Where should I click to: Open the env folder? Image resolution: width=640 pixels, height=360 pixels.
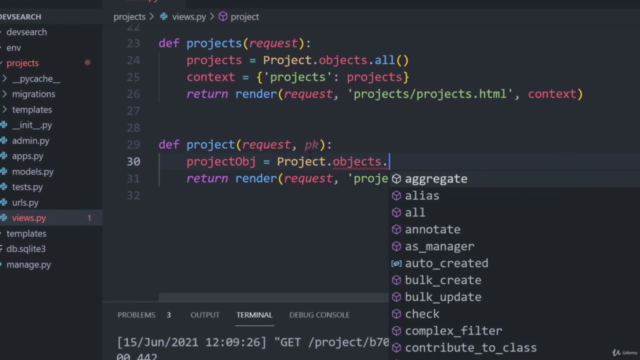13,48
